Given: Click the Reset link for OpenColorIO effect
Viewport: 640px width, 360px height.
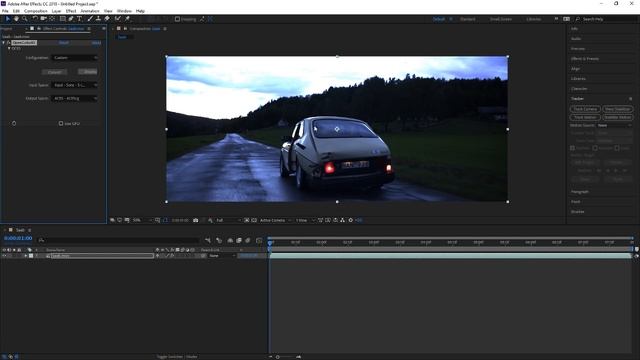Looking at the screenshot, I should point(64,42).
